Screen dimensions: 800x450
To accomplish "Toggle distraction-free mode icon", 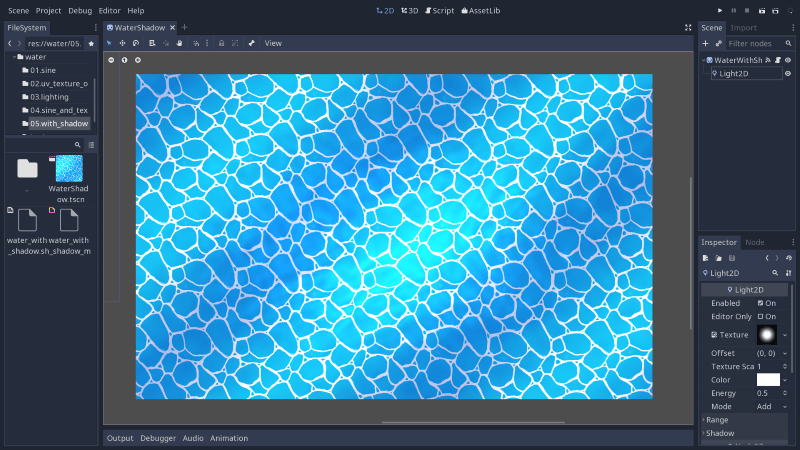I will pos(688,28).
